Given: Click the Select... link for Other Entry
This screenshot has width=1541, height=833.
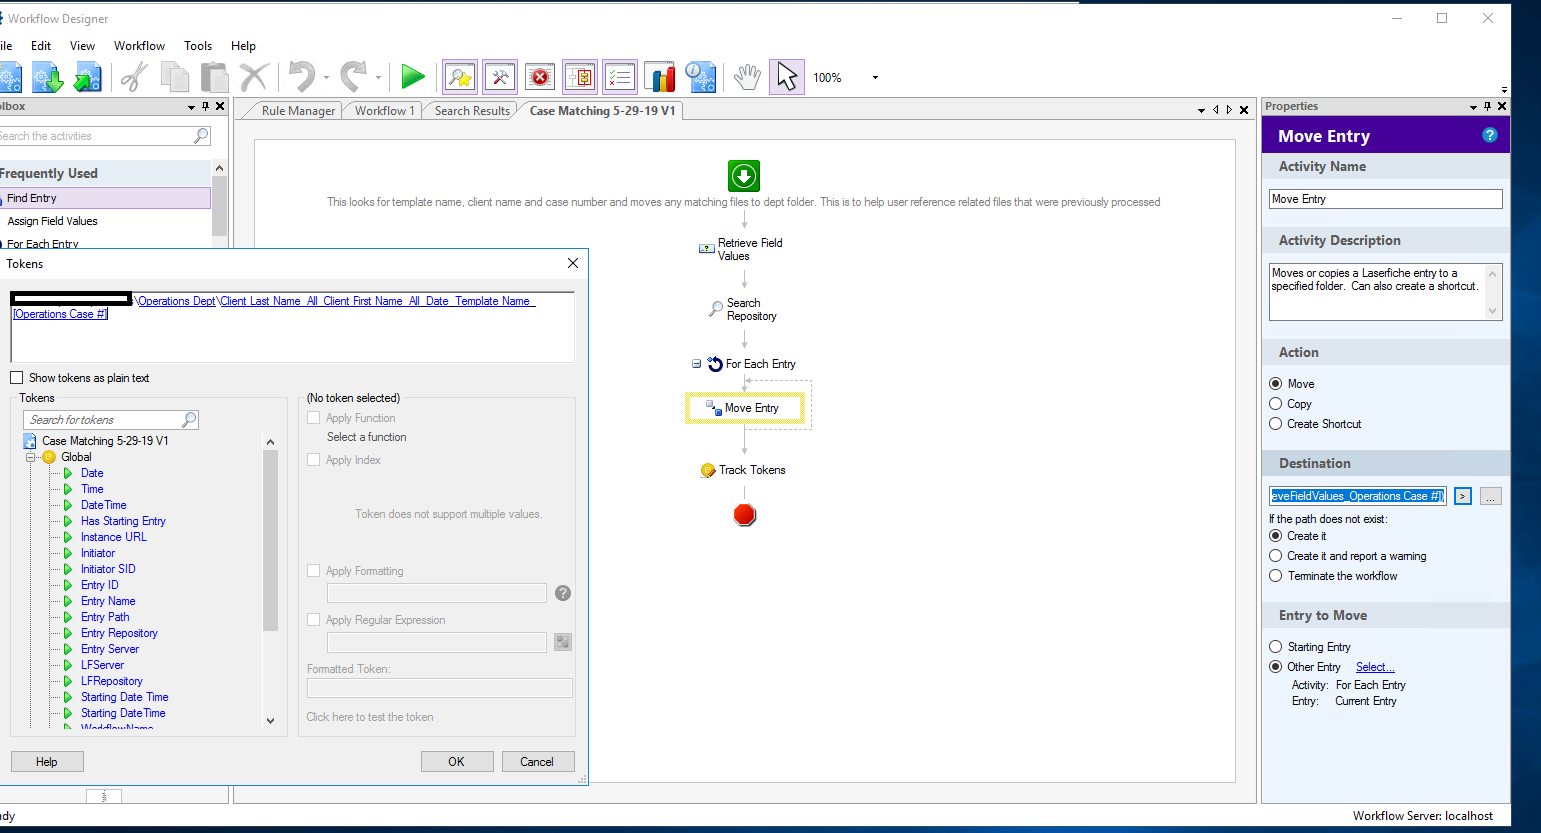Looking at the screenshot, I should tap(1374, 667).
